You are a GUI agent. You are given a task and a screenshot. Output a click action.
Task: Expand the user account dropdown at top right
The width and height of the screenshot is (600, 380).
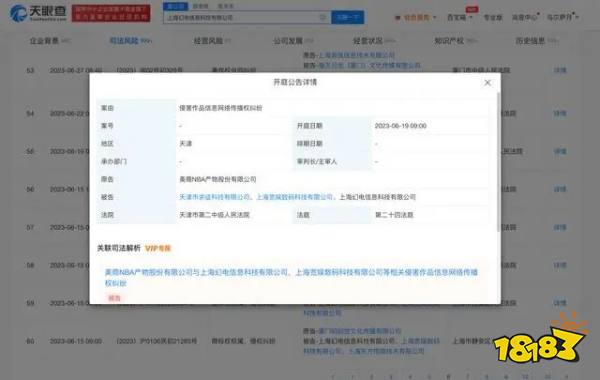pyautogui.click(x=562, y=18)
